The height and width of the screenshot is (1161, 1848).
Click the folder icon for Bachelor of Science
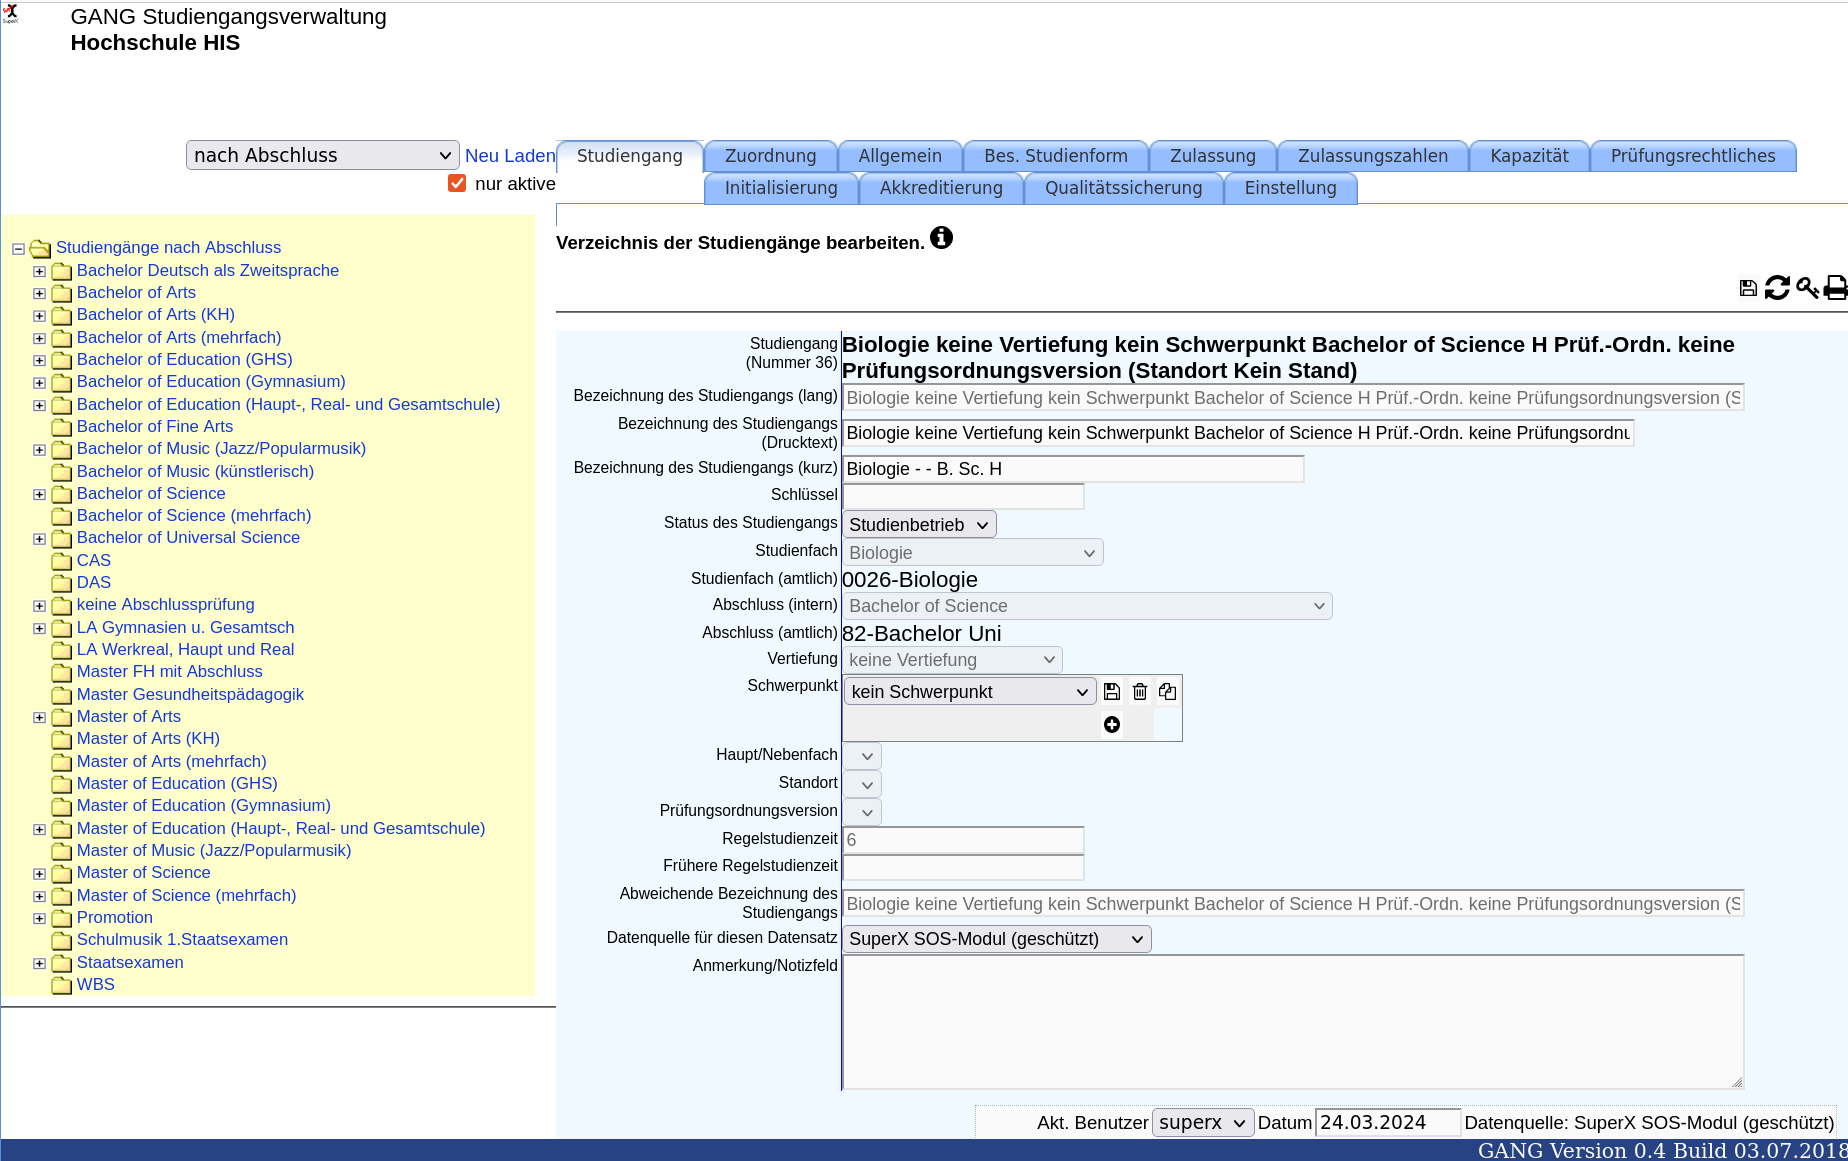(x=62, y=494)
